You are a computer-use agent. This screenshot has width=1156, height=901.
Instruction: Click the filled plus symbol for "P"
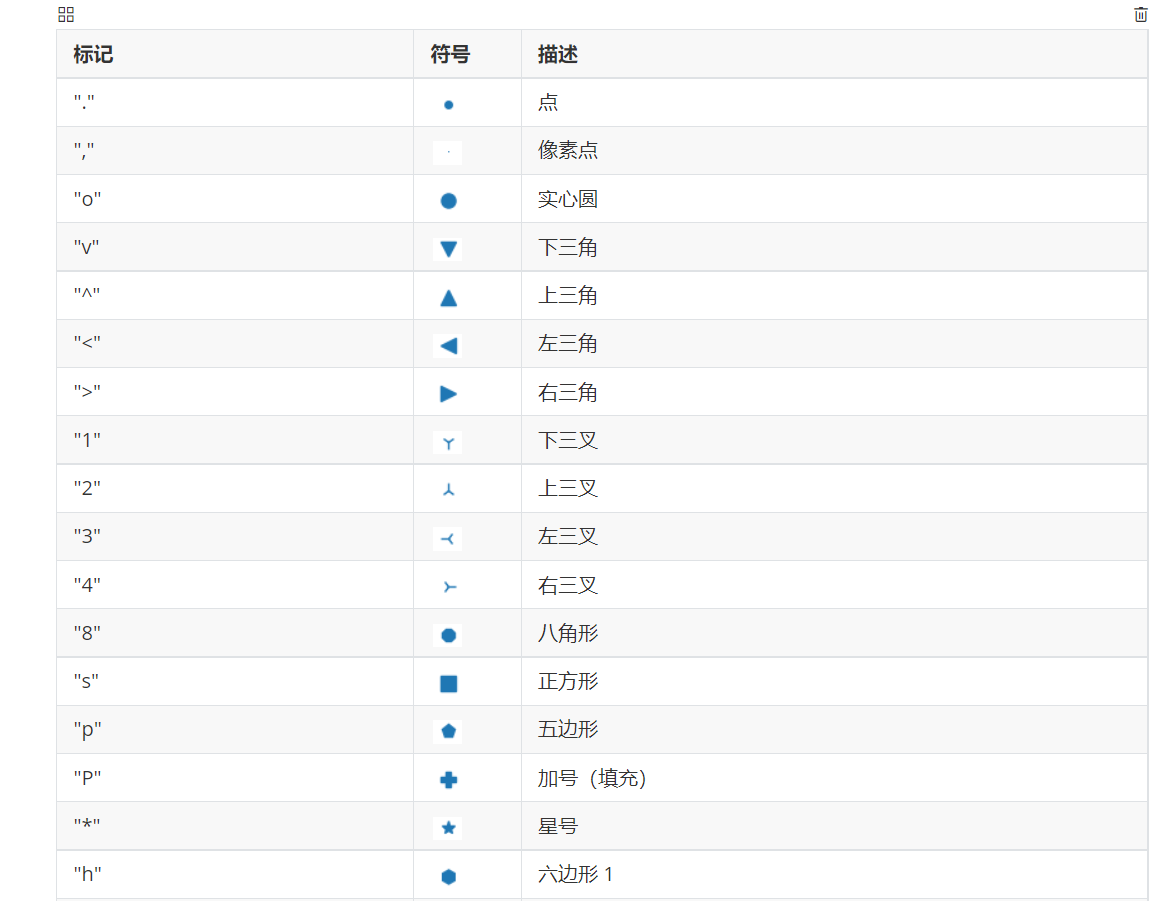[x=447, y=778]
